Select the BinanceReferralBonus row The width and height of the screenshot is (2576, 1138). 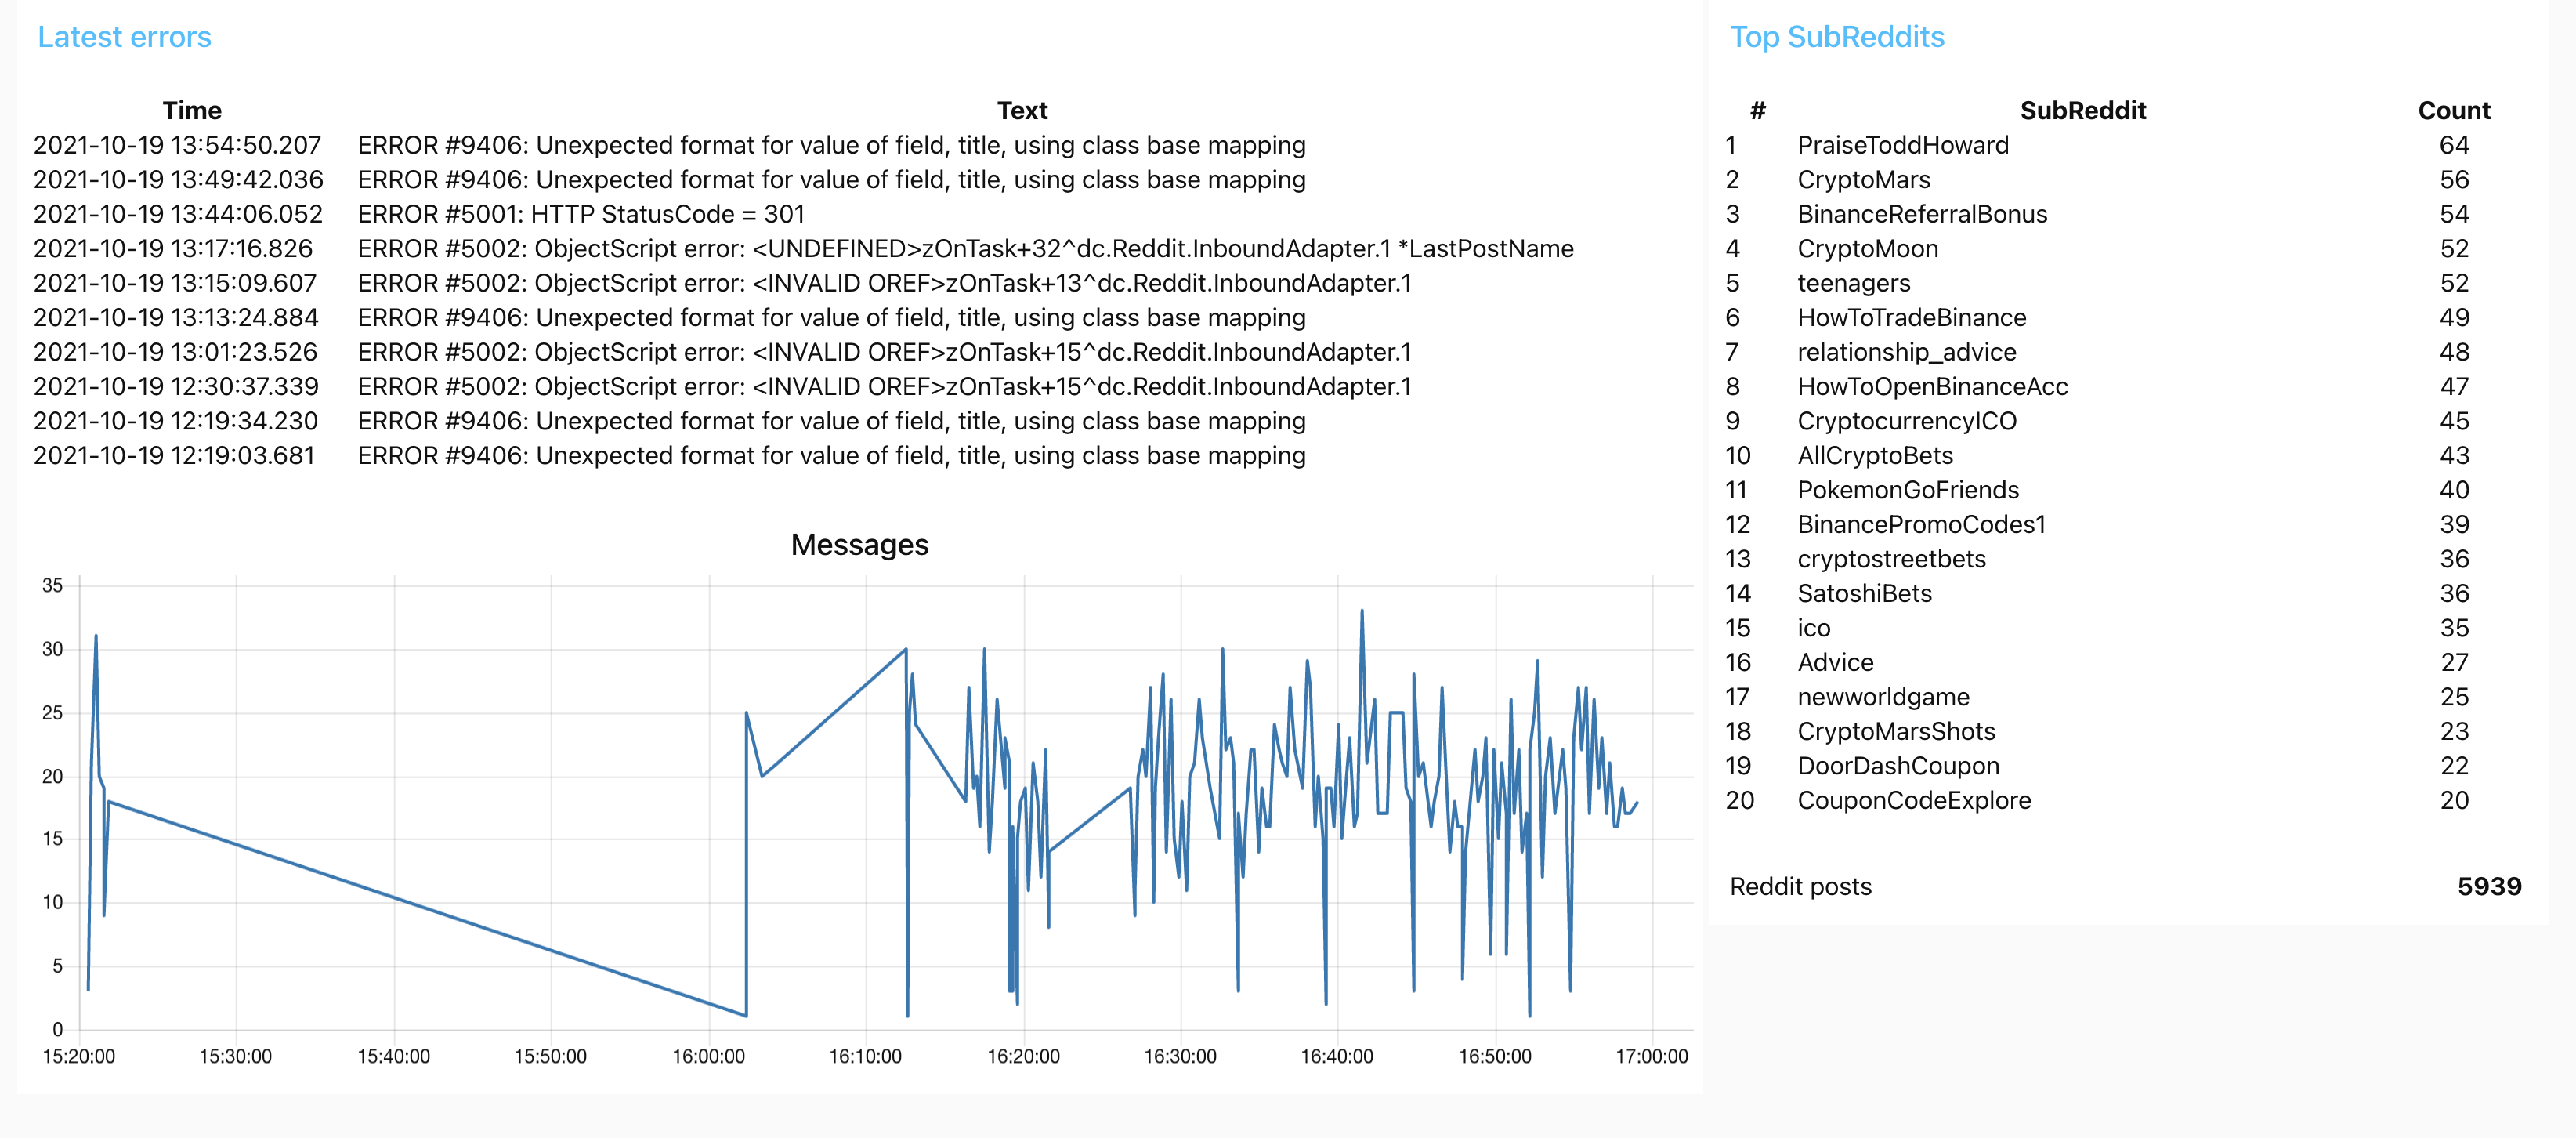1921,214
